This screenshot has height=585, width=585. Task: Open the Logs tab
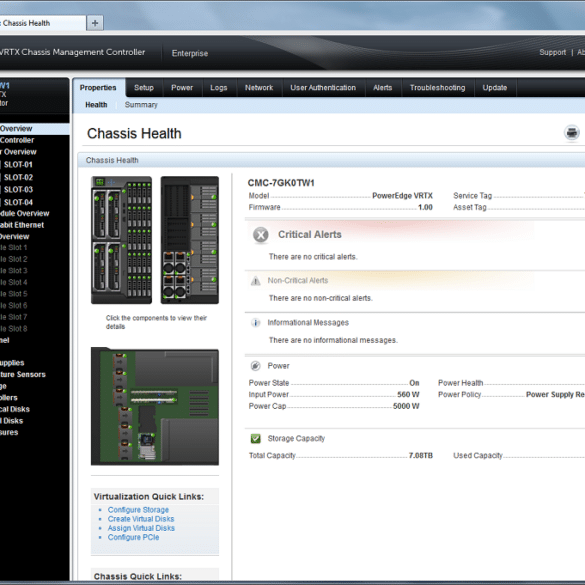click(219, 88)
